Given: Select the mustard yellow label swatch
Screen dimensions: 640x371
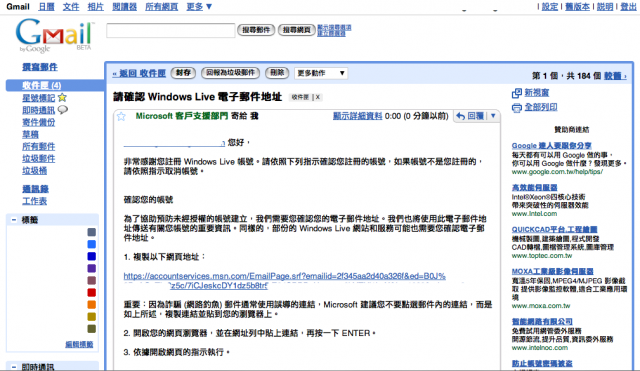Looking at the screenshot, I should click(x=91, y=317).
